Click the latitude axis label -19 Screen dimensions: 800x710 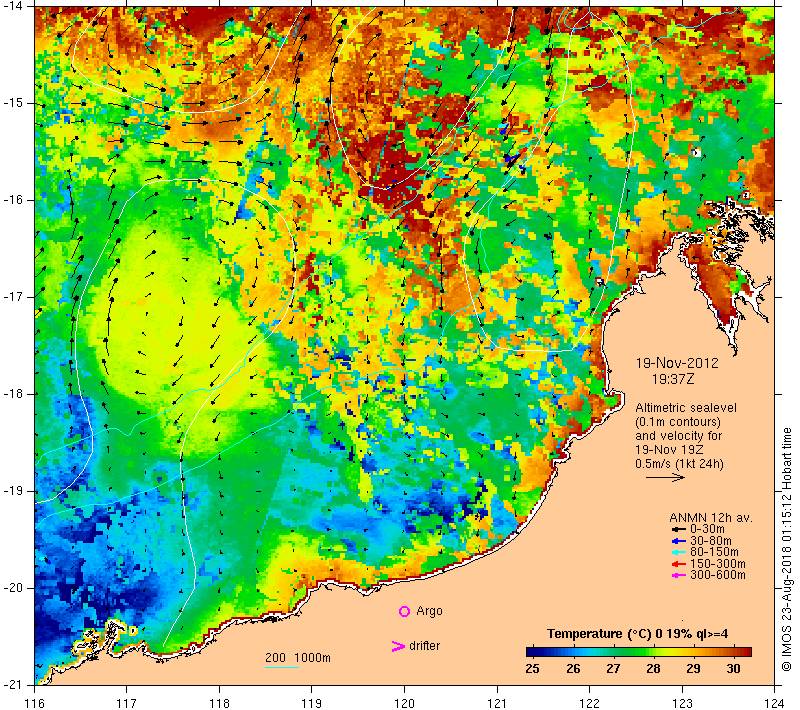[13, 491]
